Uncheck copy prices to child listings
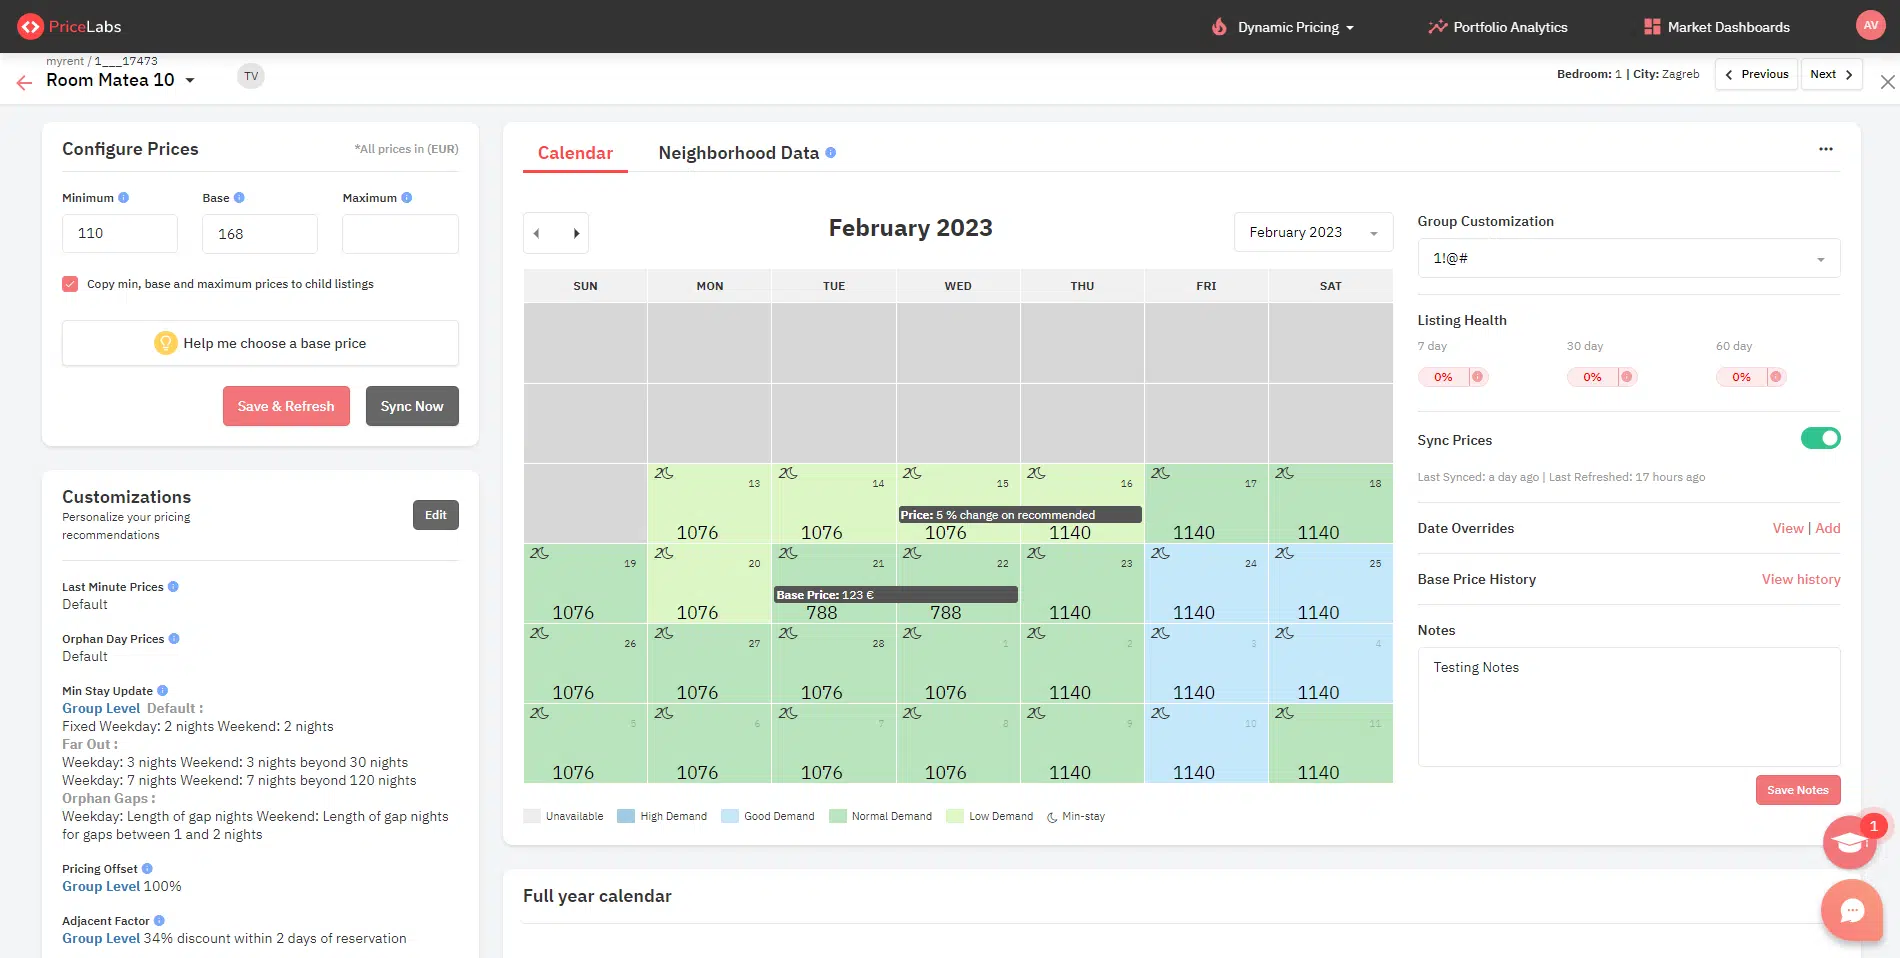The image size is (1900, 958). [x=69, y=284]
